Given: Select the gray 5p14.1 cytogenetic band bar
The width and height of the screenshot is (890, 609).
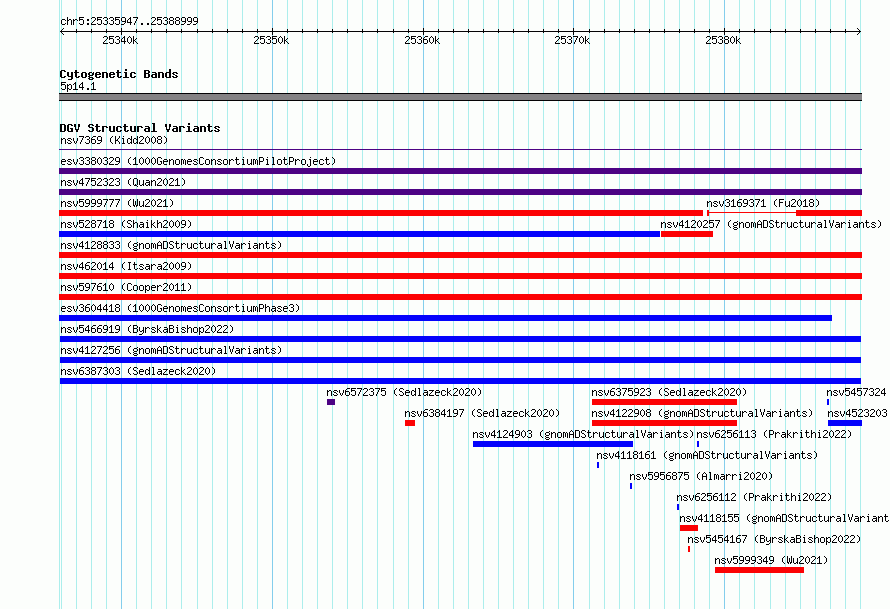Looking at the screenshot, I should point(460,97).
